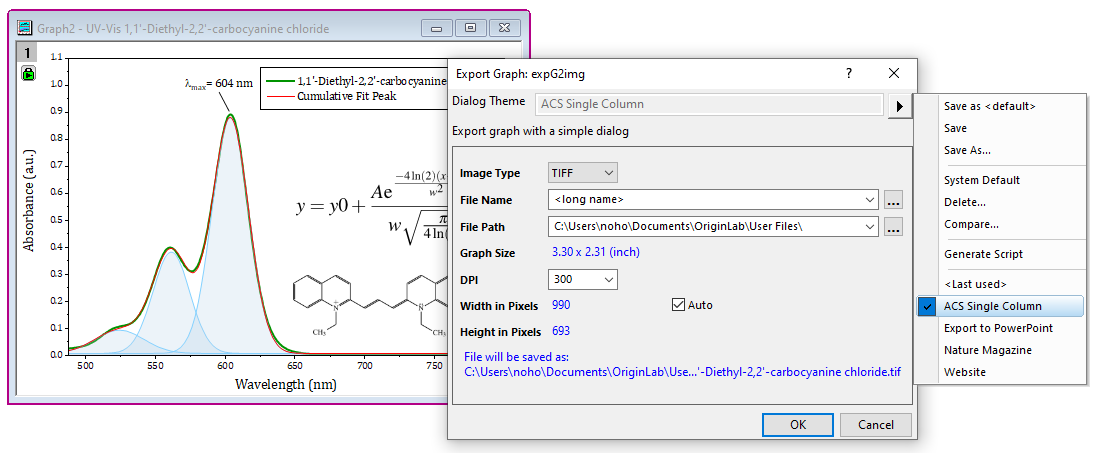Image resolution: width=1099 pixels, height=453 pixels.
Task: Open the File Name dropdown list
Action: click(870, 200)
